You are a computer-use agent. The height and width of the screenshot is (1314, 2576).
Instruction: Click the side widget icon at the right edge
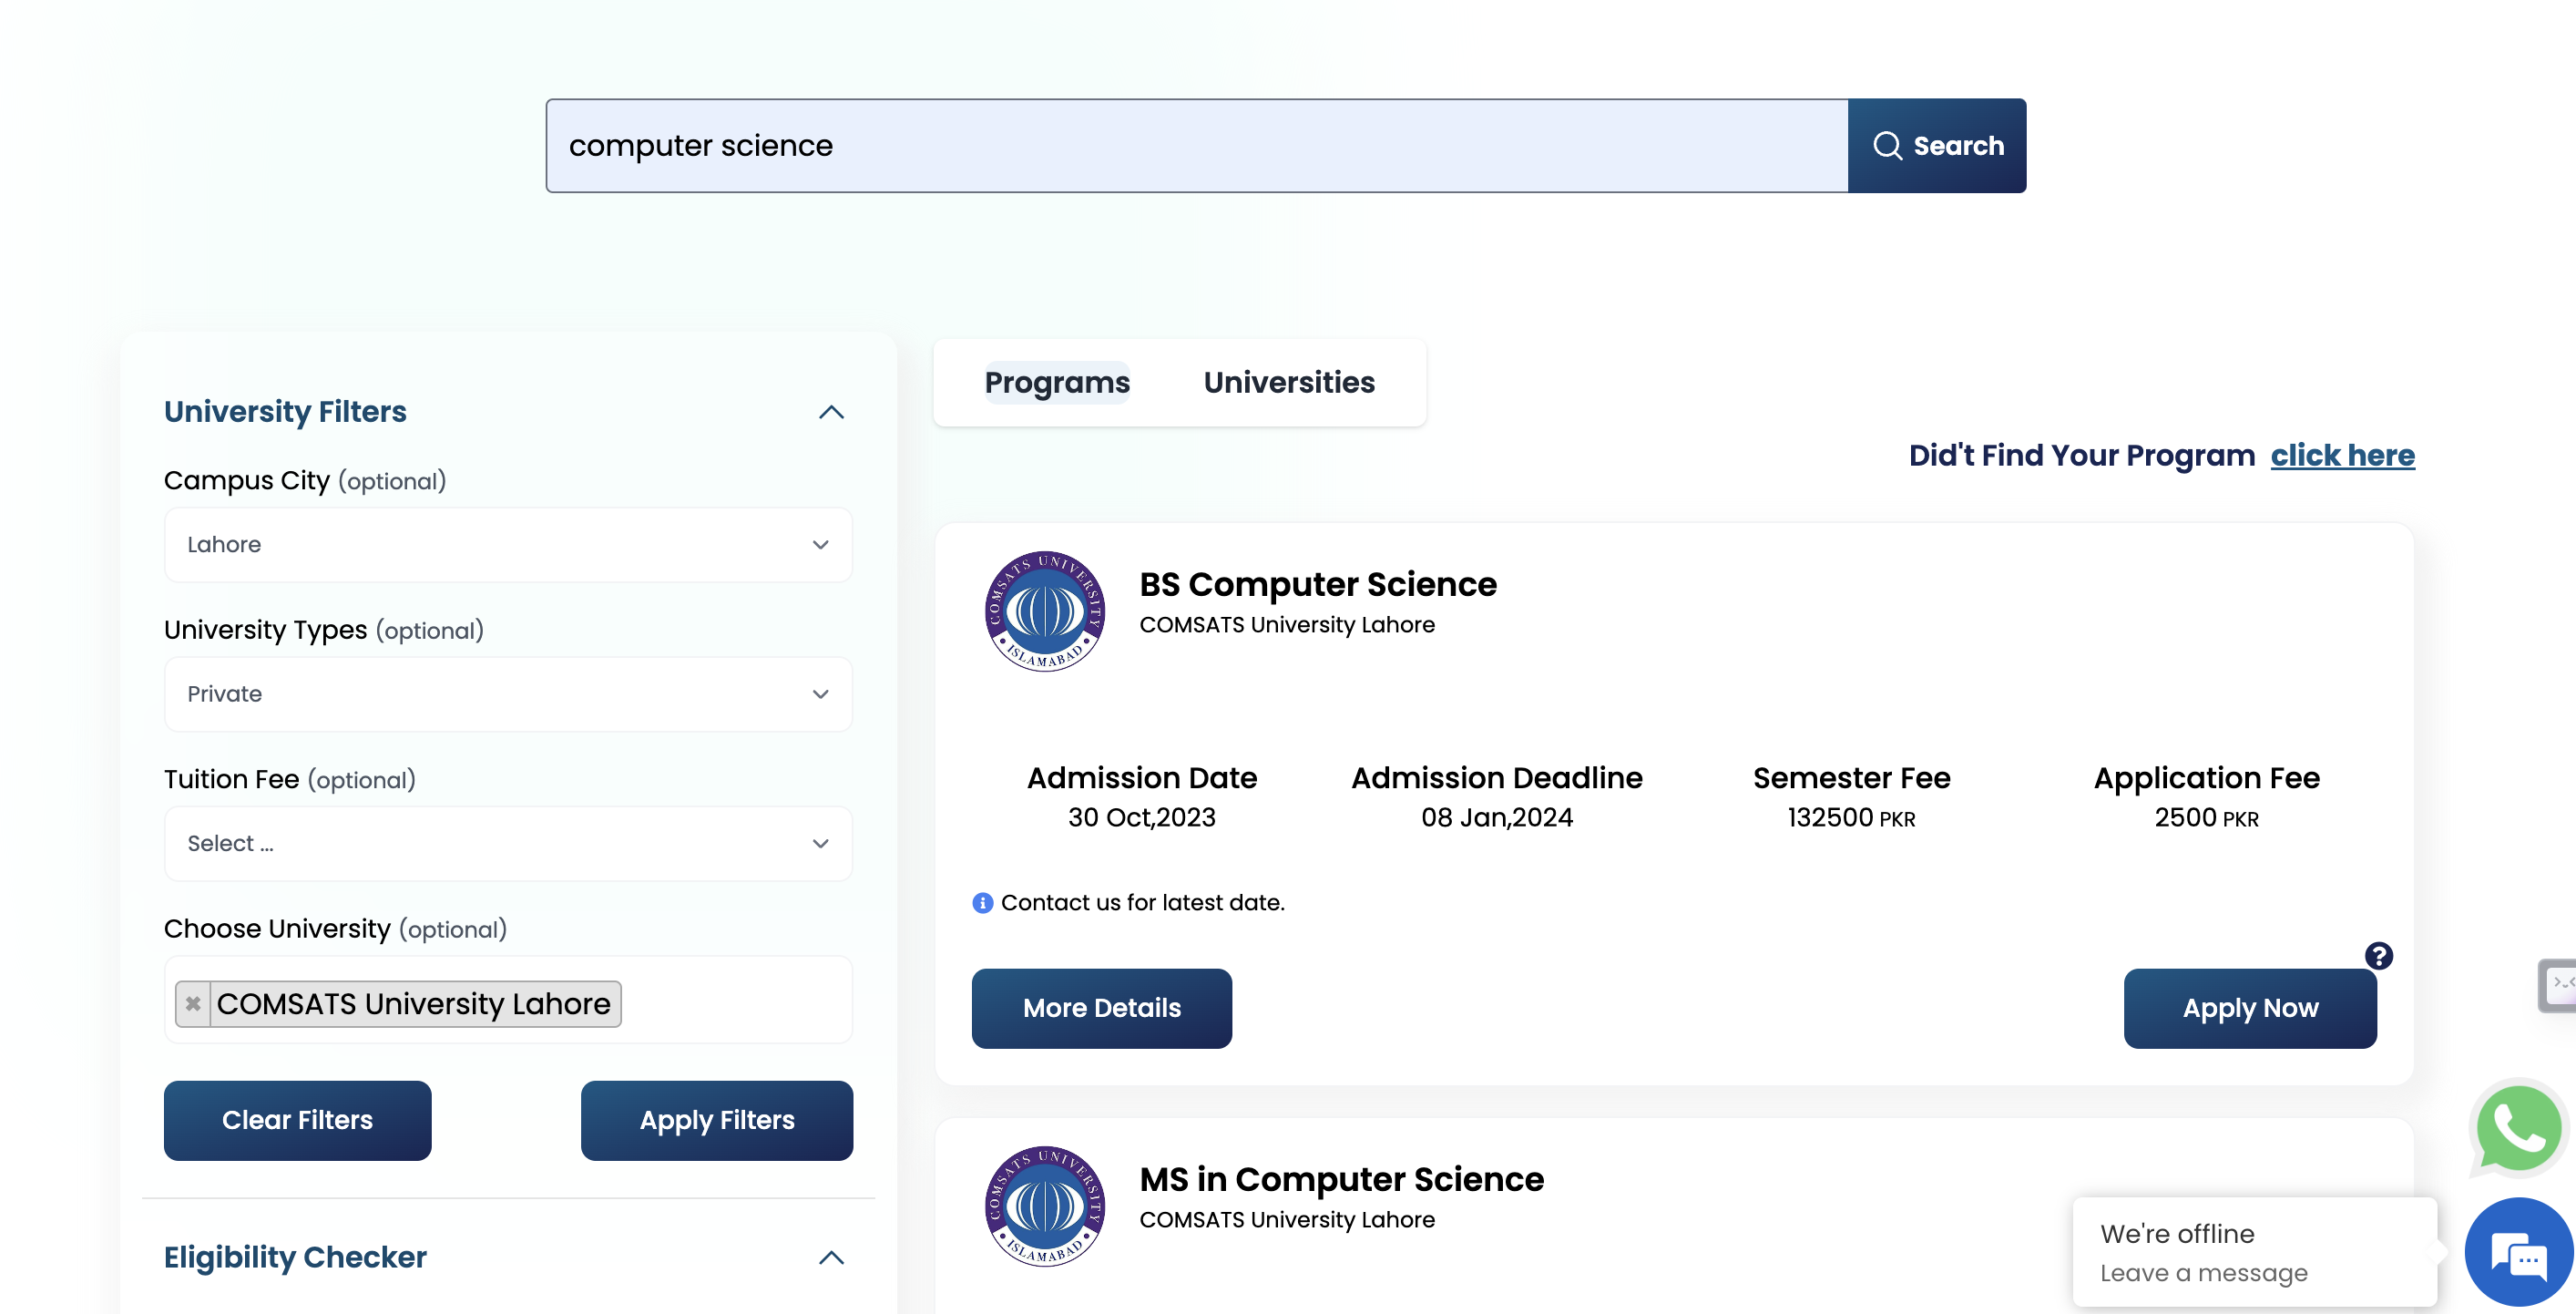(x=2559, y=984)
